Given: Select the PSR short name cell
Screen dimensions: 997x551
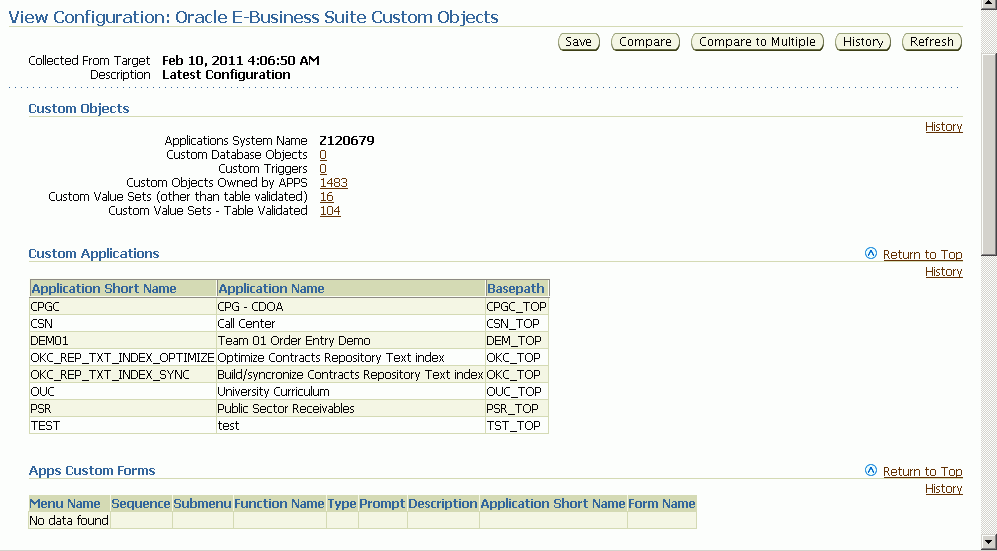Looking at the screenshot, I should pyautogui.click(x=123, y=408).
